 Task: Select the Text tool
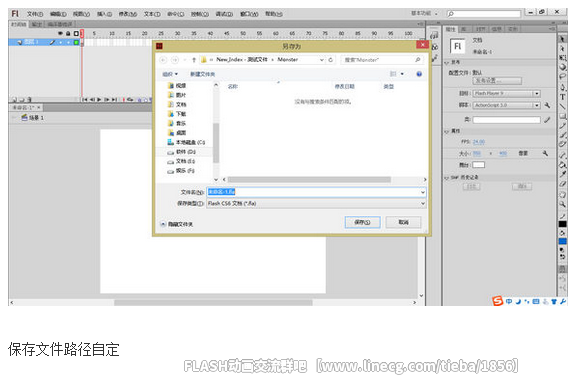[x=562, y=97]
